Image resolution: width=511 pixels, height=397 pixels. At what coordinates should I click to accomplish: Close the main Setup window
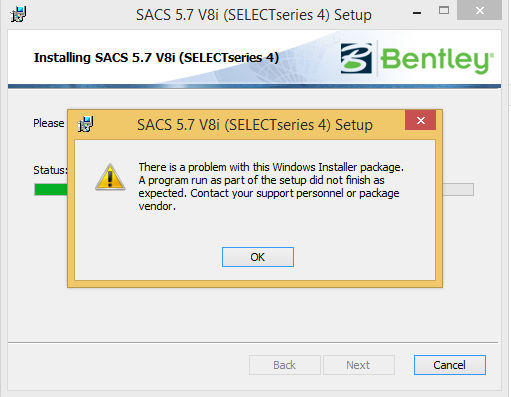[479, 10]
